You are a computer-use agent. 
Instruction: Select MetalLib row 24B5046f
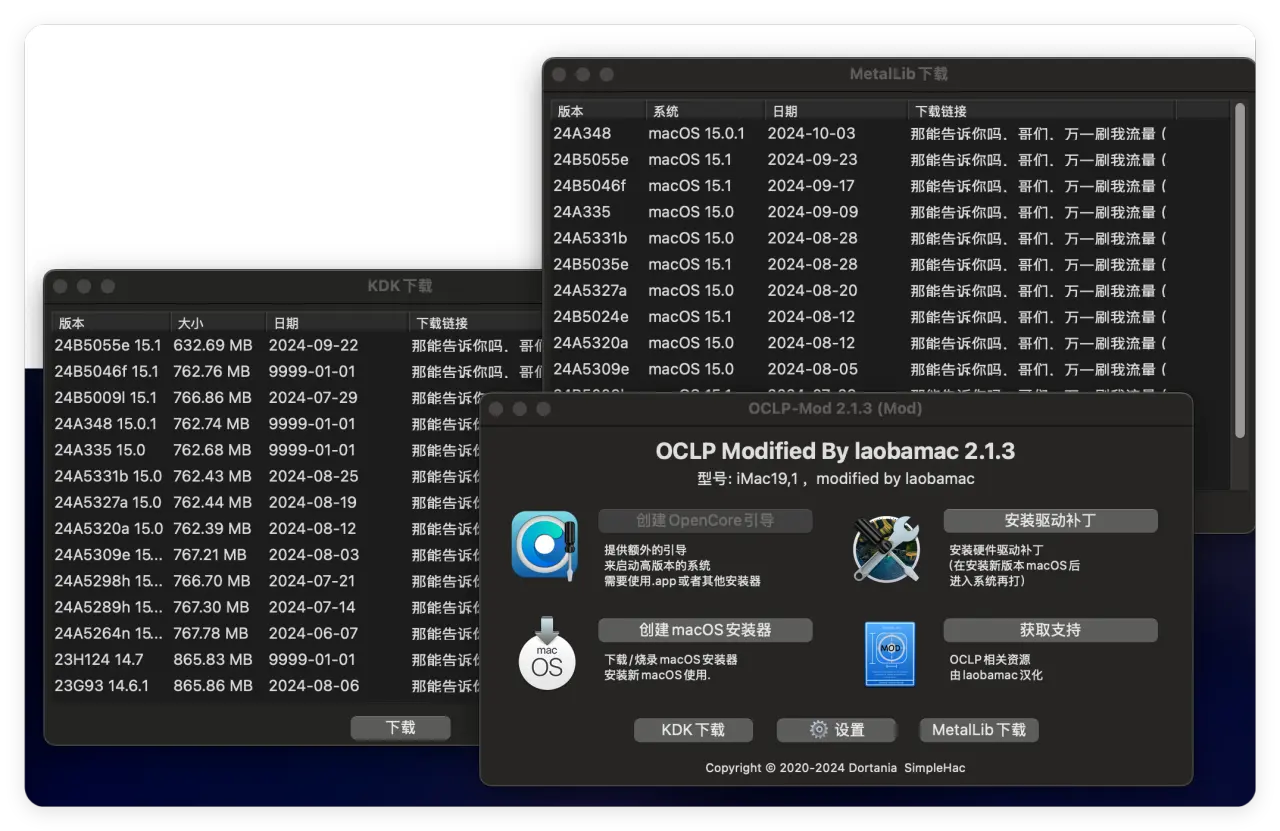(x=891, y=185)
